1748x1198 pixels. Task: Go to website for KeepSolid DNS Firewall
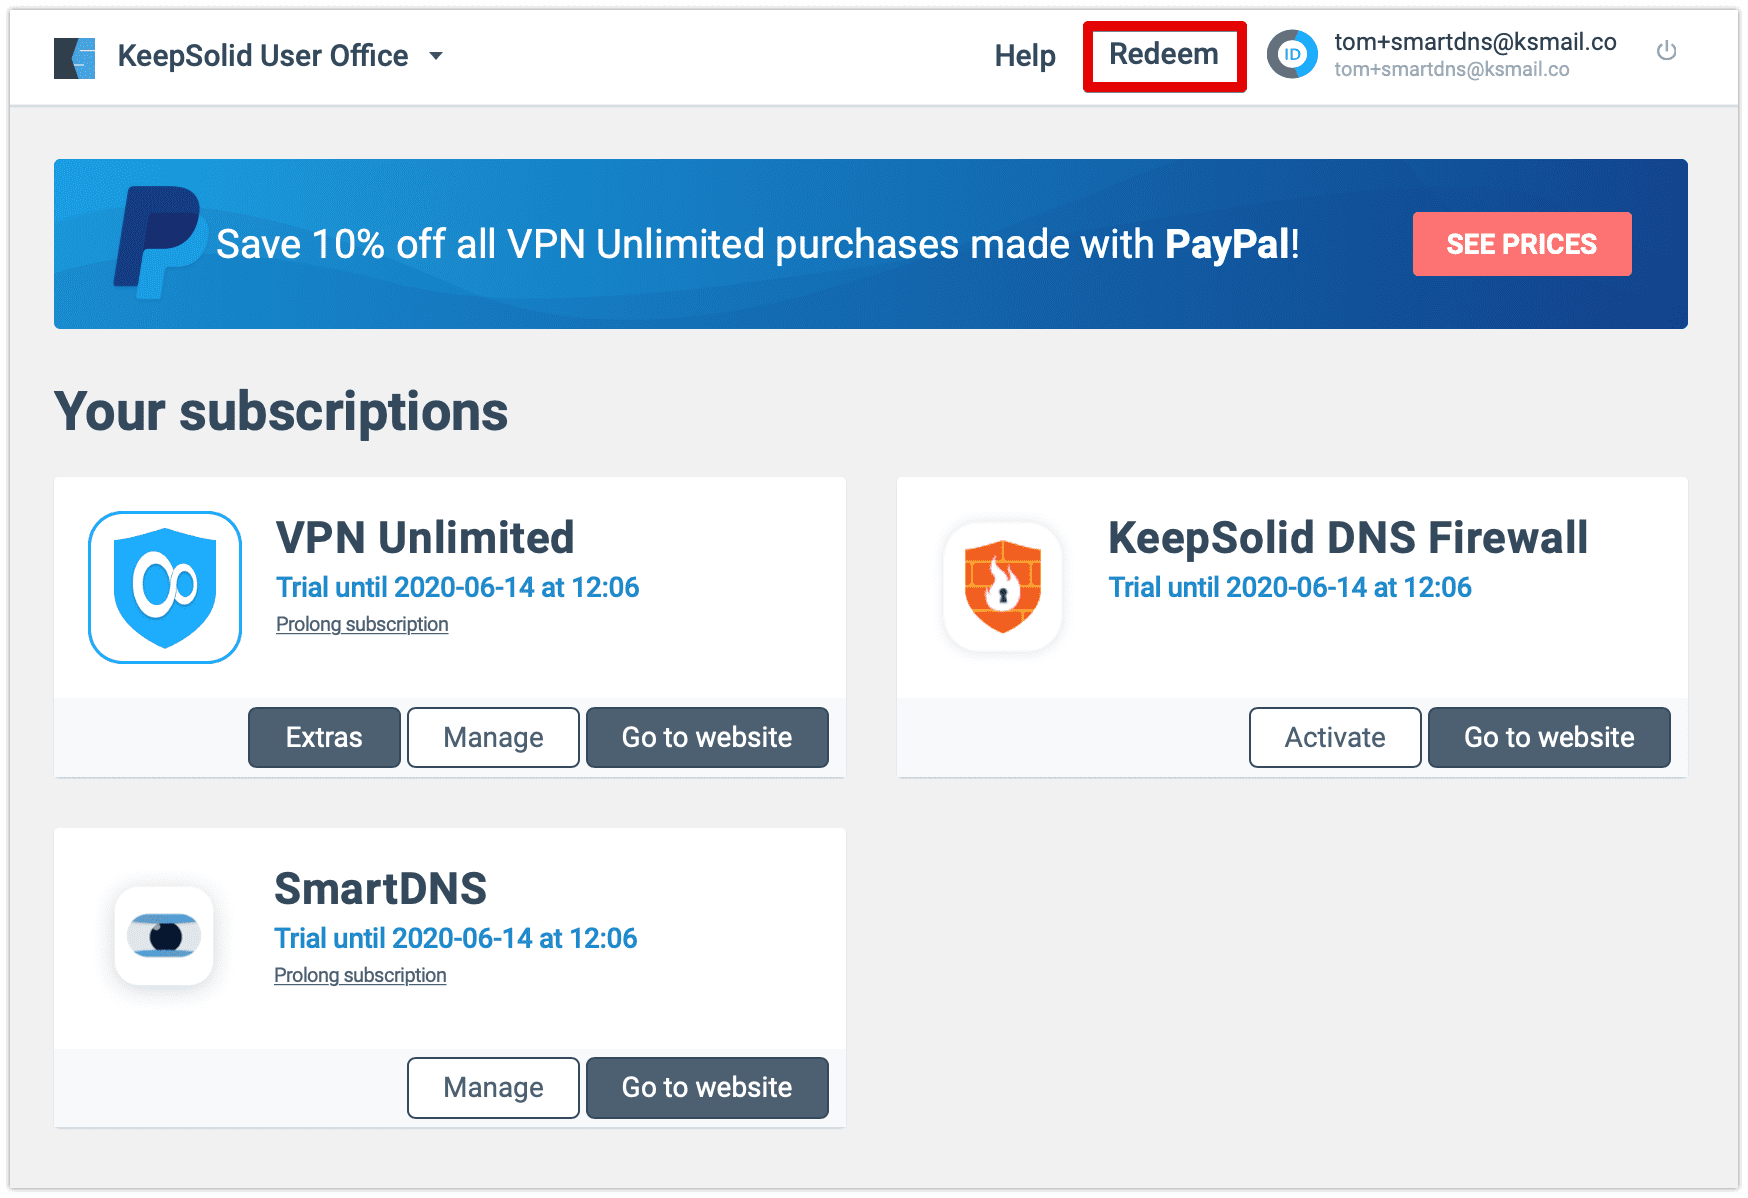click(1549, 738)
